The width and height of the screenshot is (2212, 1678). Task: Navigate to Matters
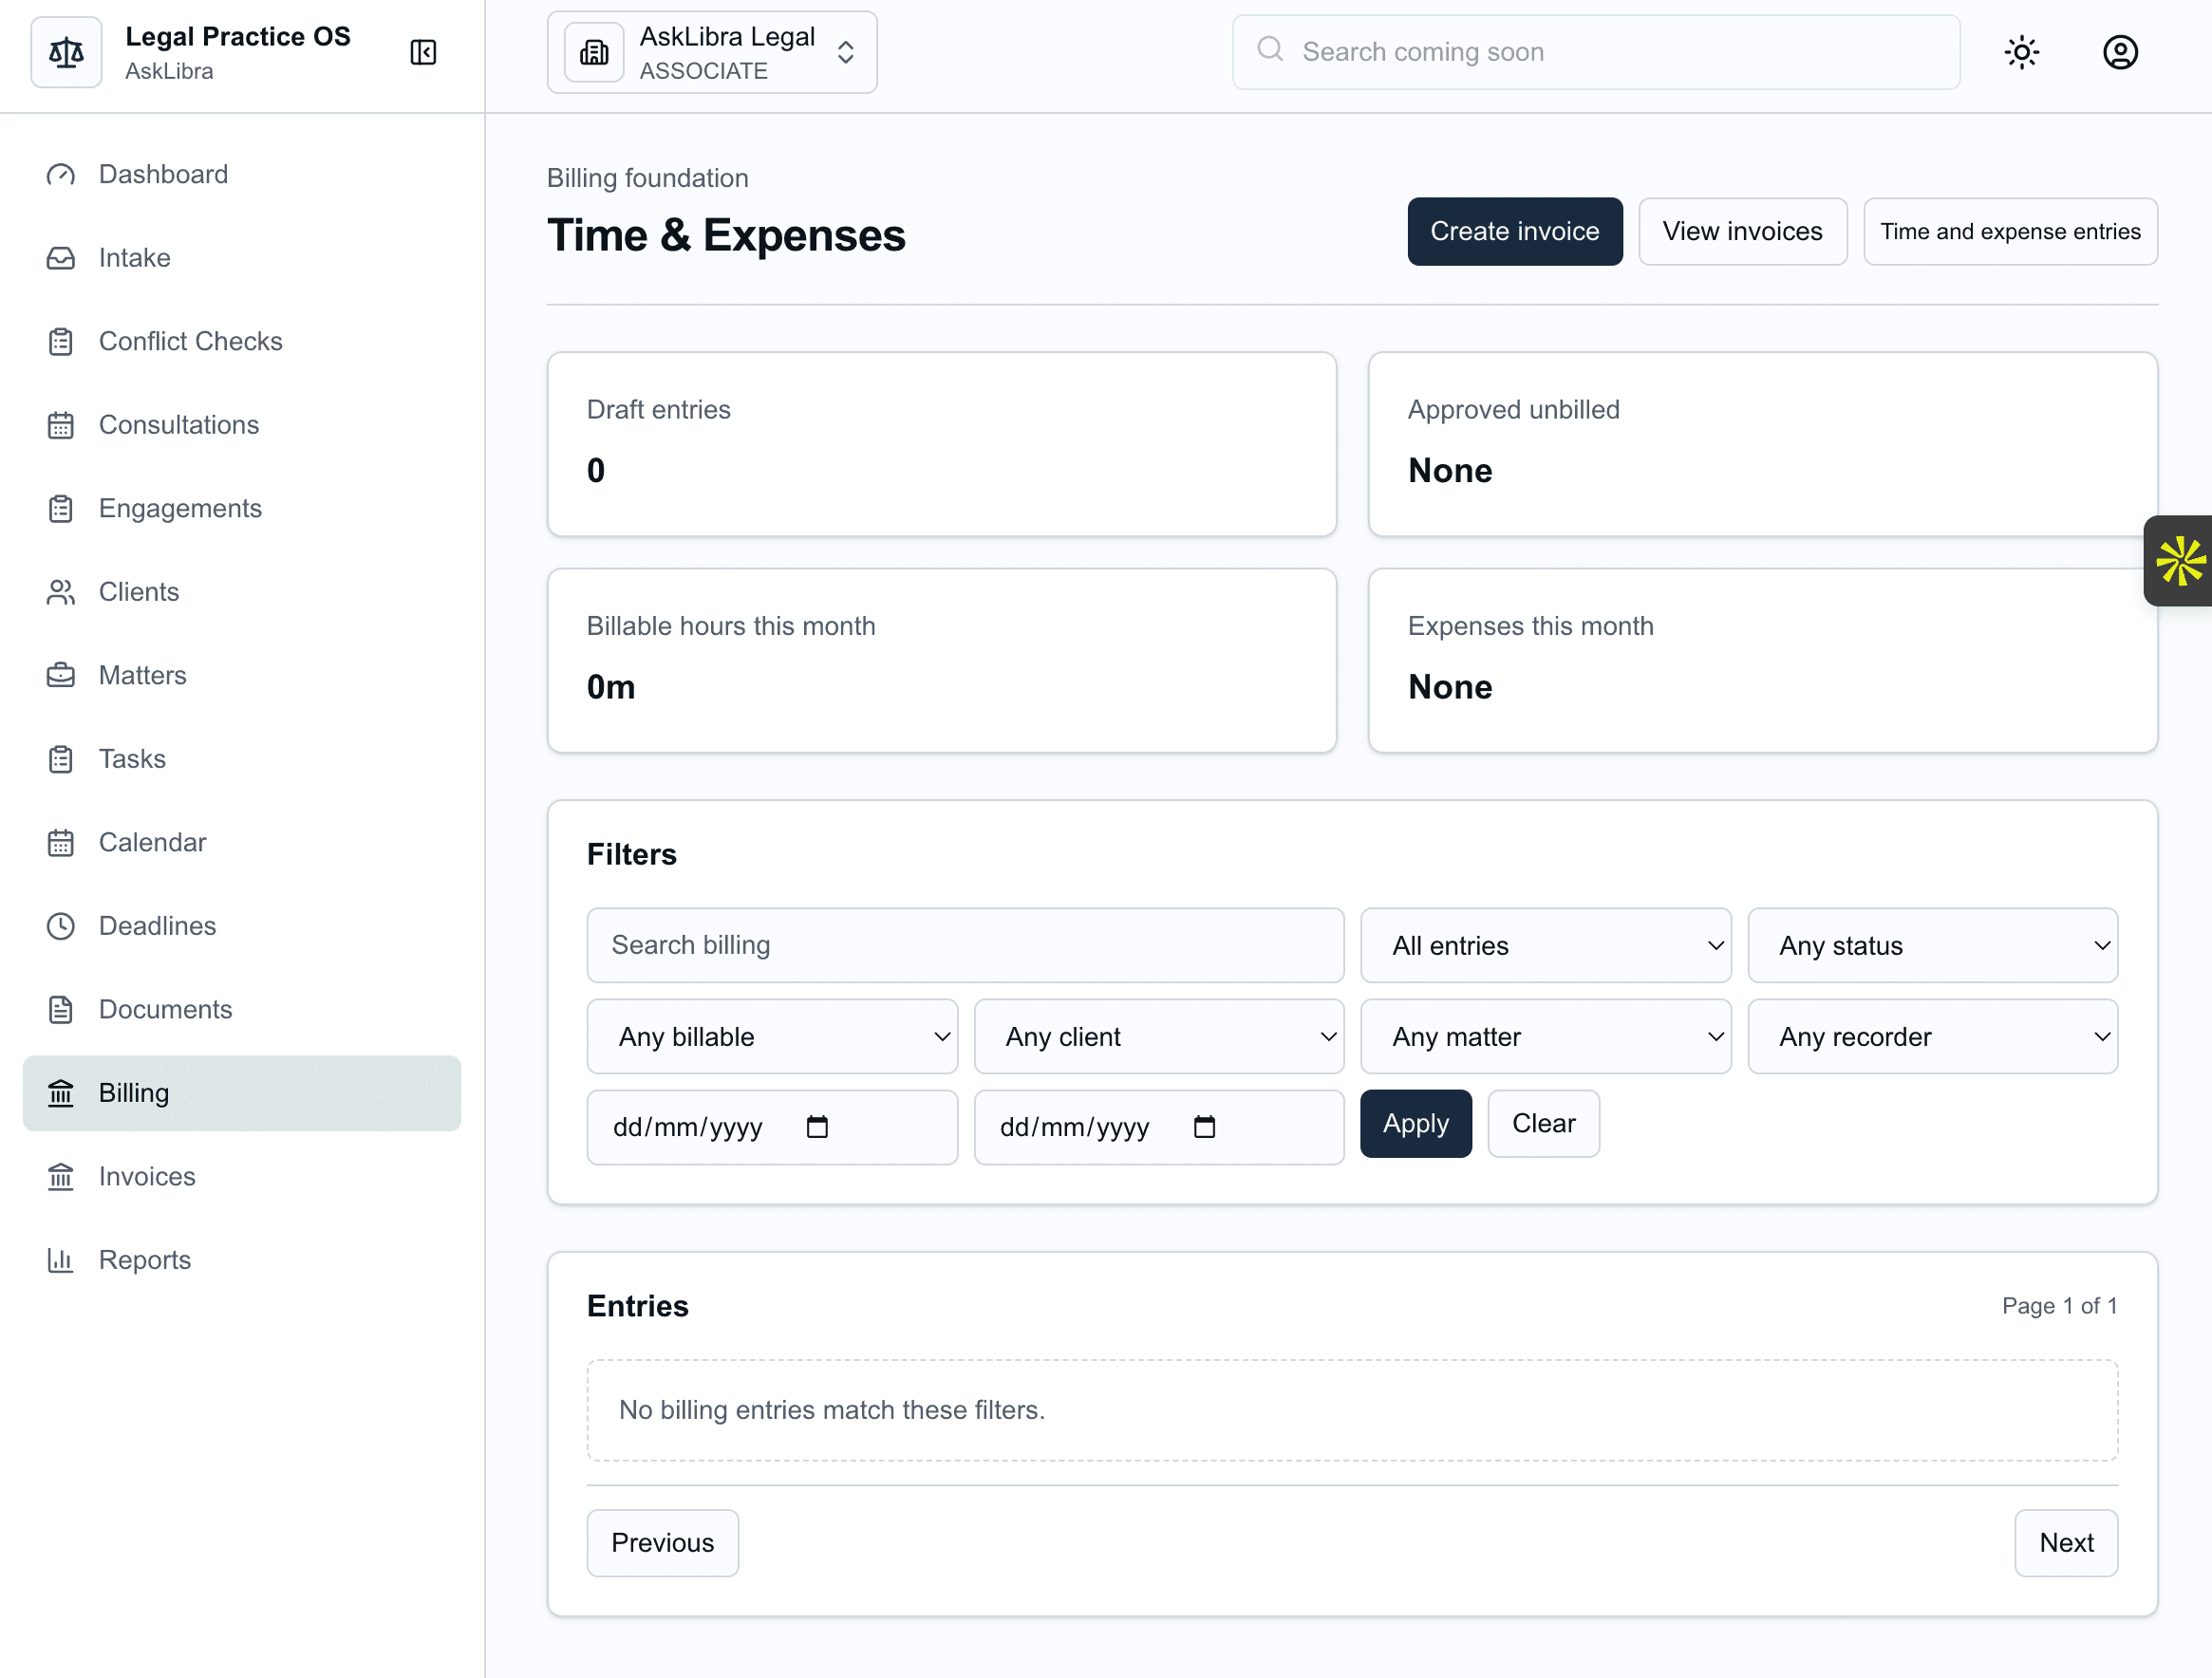click(242, 676)
